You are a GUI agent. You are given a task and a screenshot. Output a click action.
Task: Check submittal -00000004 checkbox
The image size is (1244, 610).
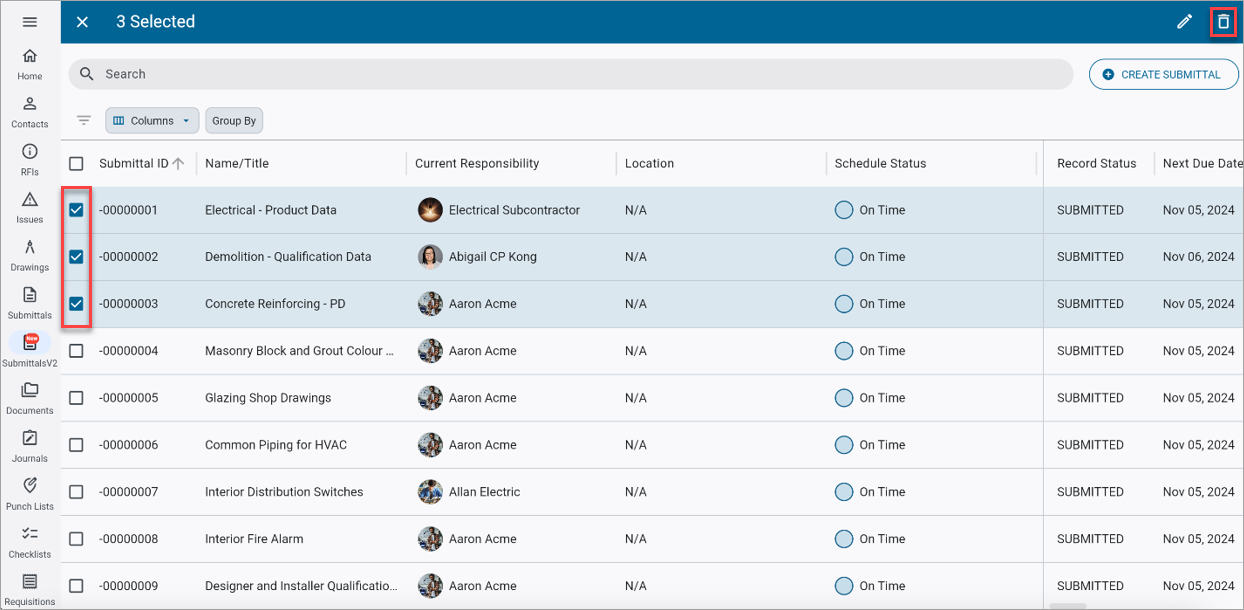coord(76,351)
